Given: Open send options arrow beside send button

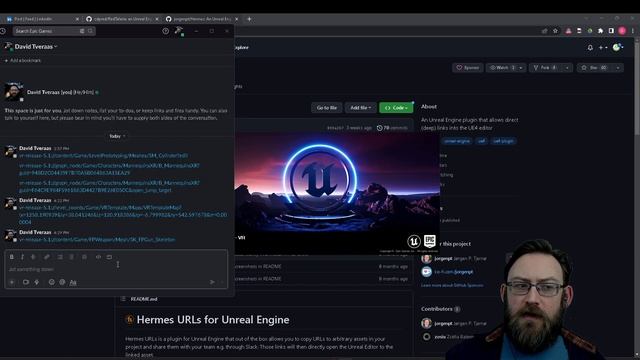Looking at the screenshot, I should 222,282.
